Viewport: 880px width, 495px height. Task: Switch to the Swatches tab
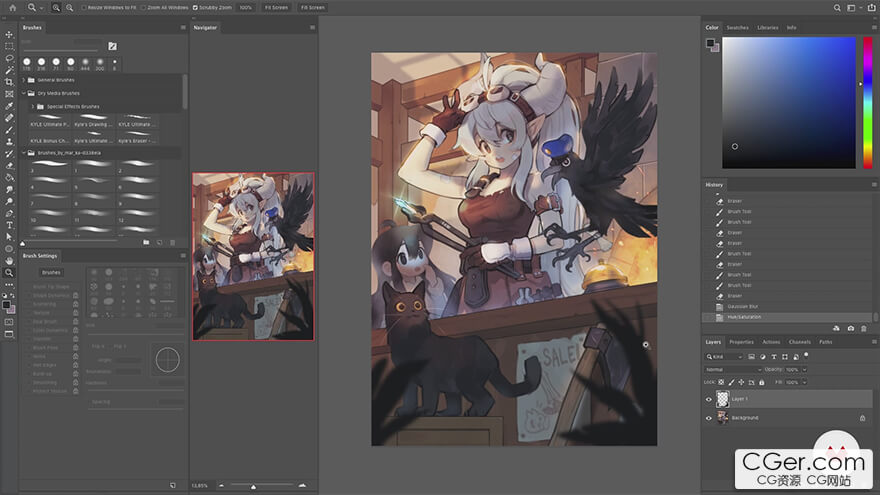[x=737, y=28]
